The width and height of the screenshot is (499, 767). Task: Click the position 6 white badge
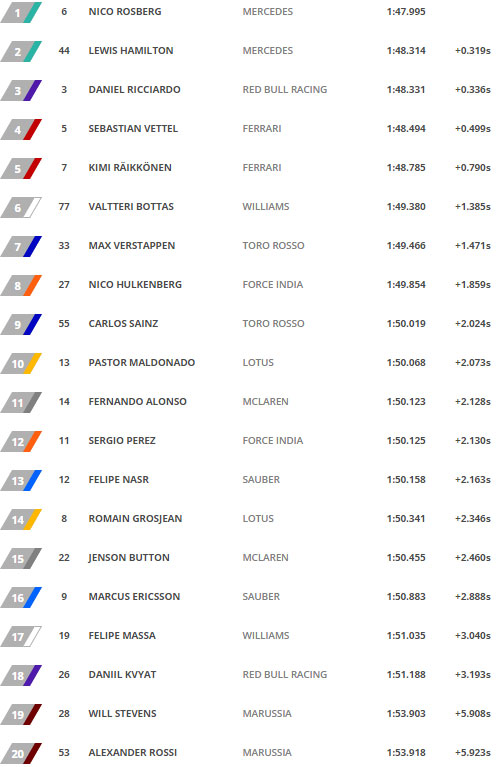pyautogui.click(x=21, y=207)
